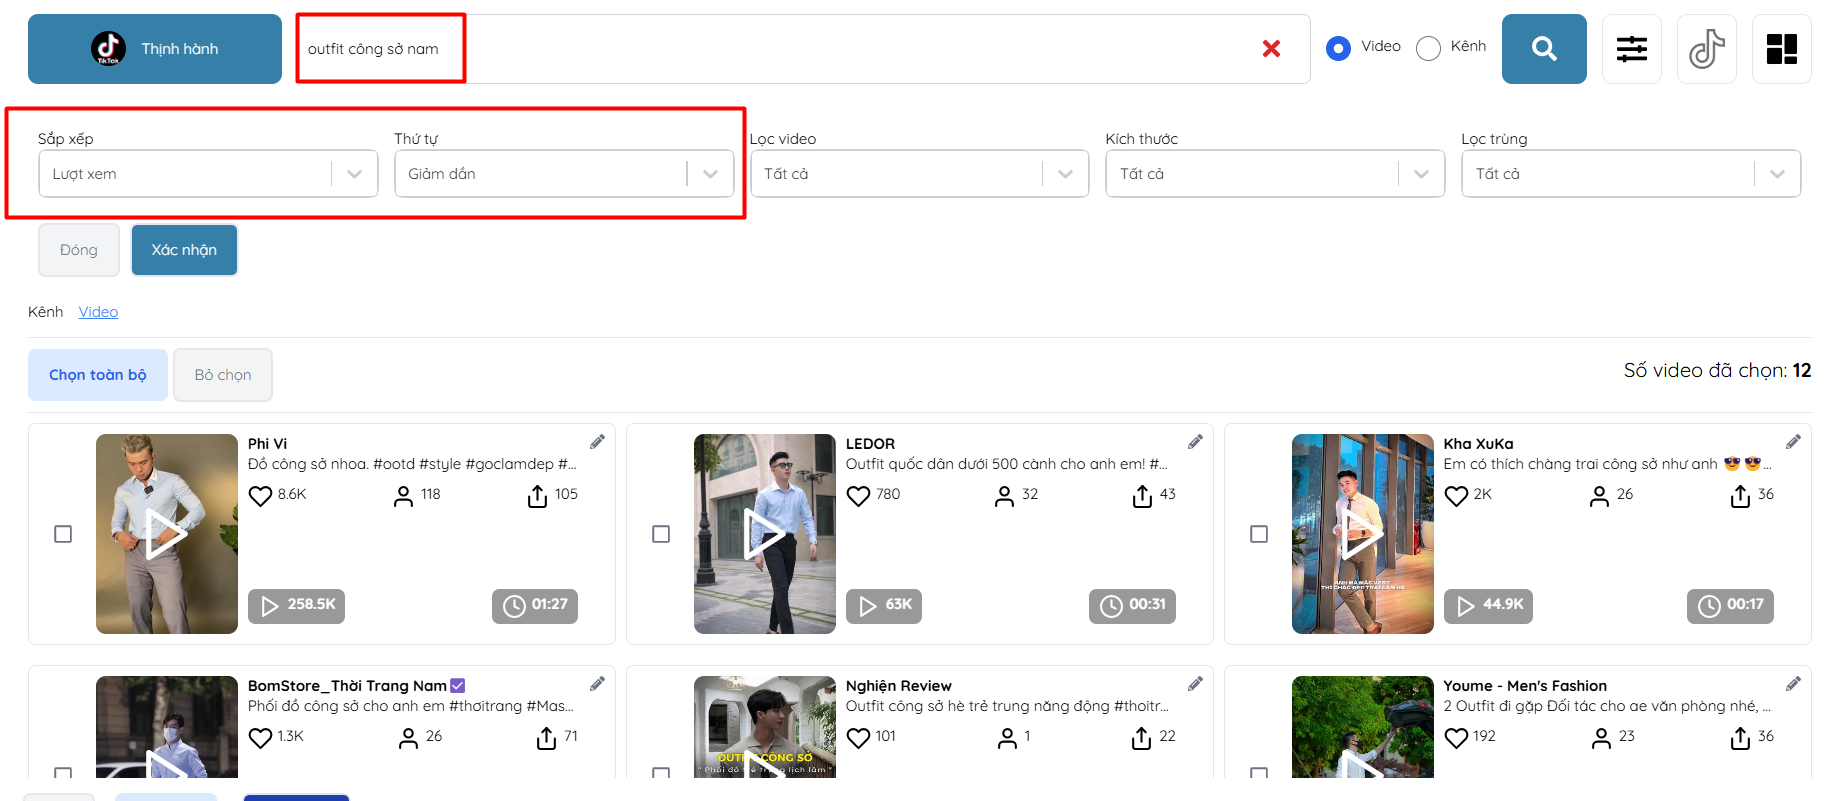Tick the checkbox for LEDOR video
This screenshot has width=1826, height=801.
coord(661,534)
